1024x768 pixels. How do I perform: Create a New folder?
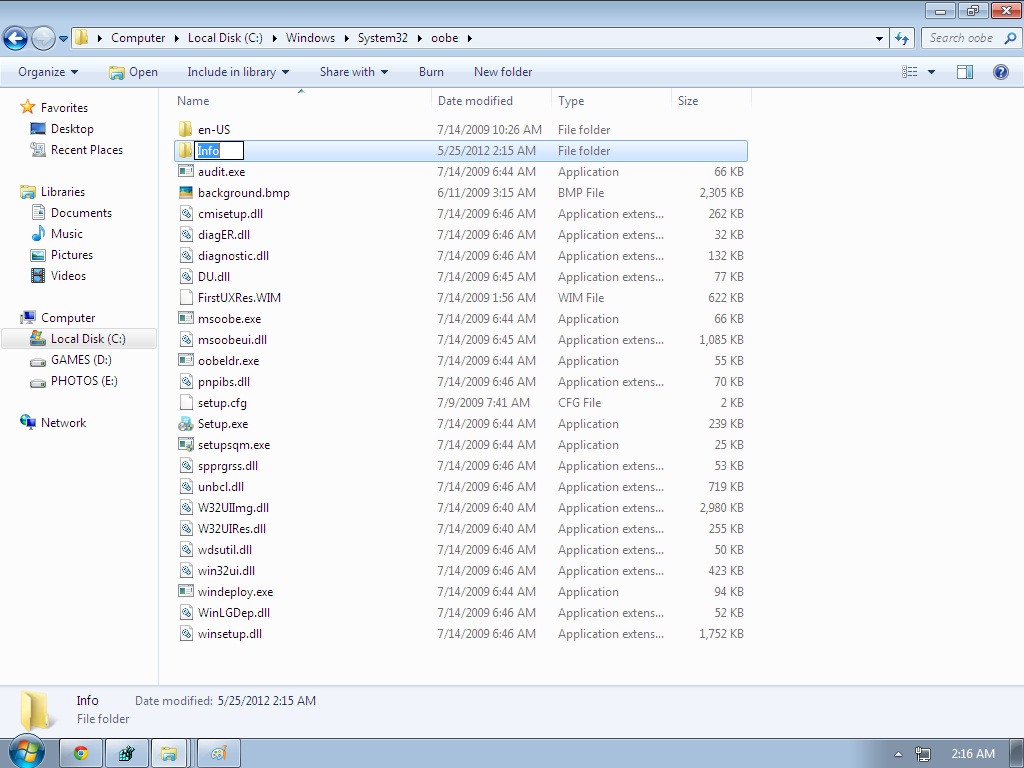tap(503, 72)
